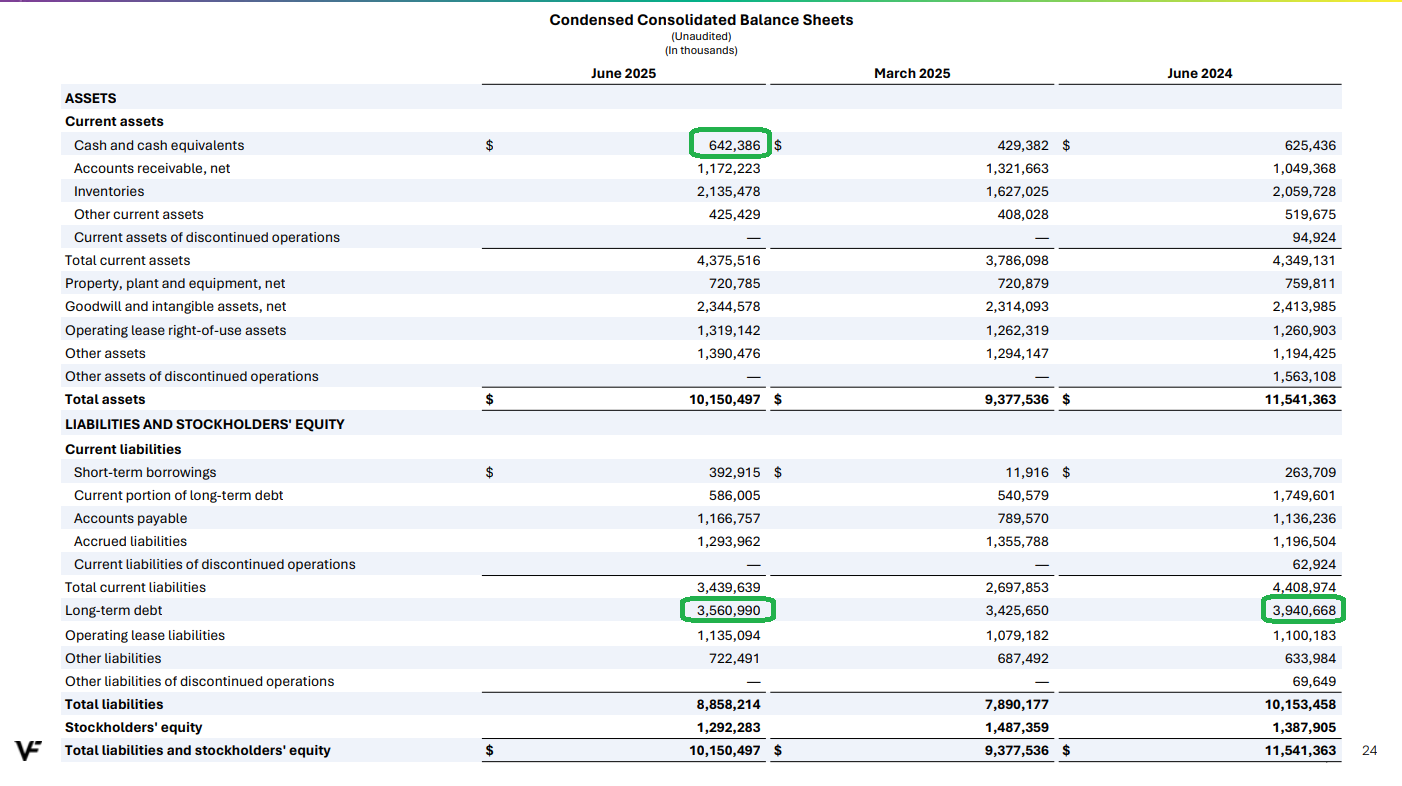The image size is (1402, 786).
Task: Click stockholders' equity value 1,292,283
Action: pyautogui.click(x=729, y=727)
